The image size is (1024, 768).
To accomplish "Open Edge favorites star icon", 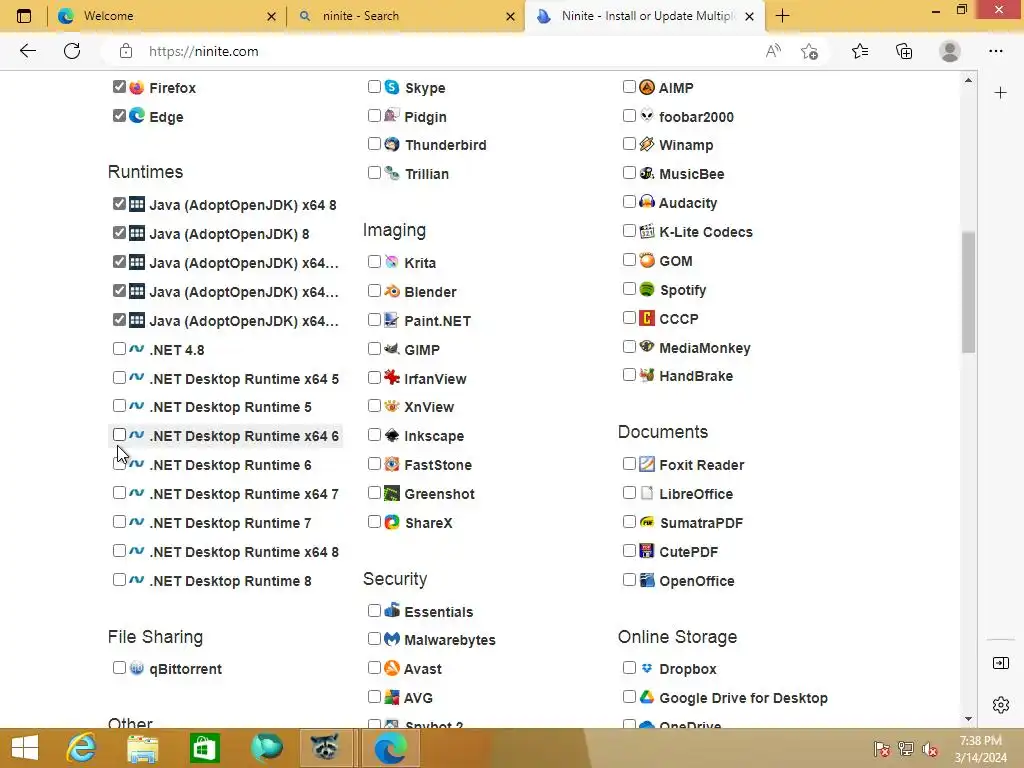I will tap(860, 51).
